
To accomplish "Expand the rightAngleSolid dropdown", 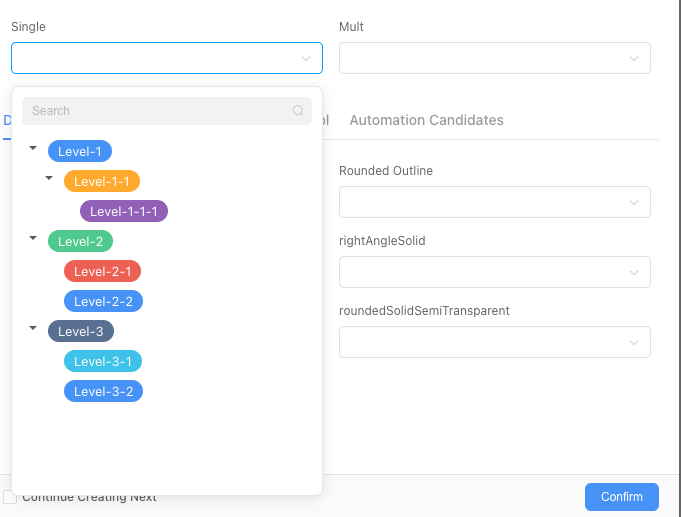I will pyautogui.click(x=495, y=272).
